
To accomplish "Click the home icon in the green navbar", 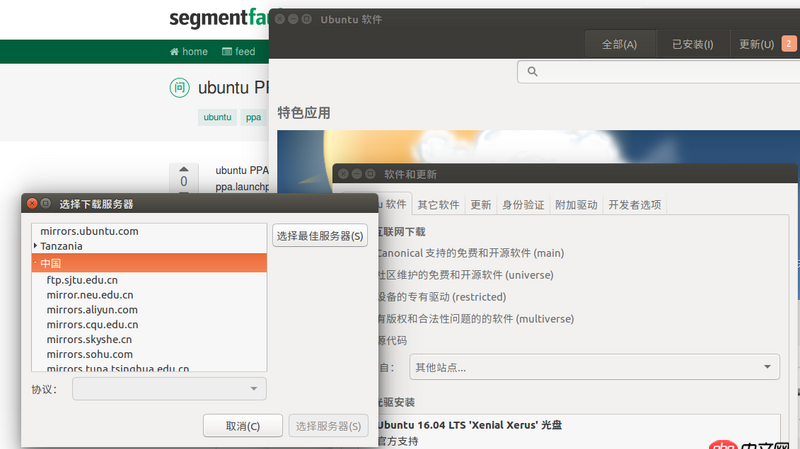I will [175, 52].
